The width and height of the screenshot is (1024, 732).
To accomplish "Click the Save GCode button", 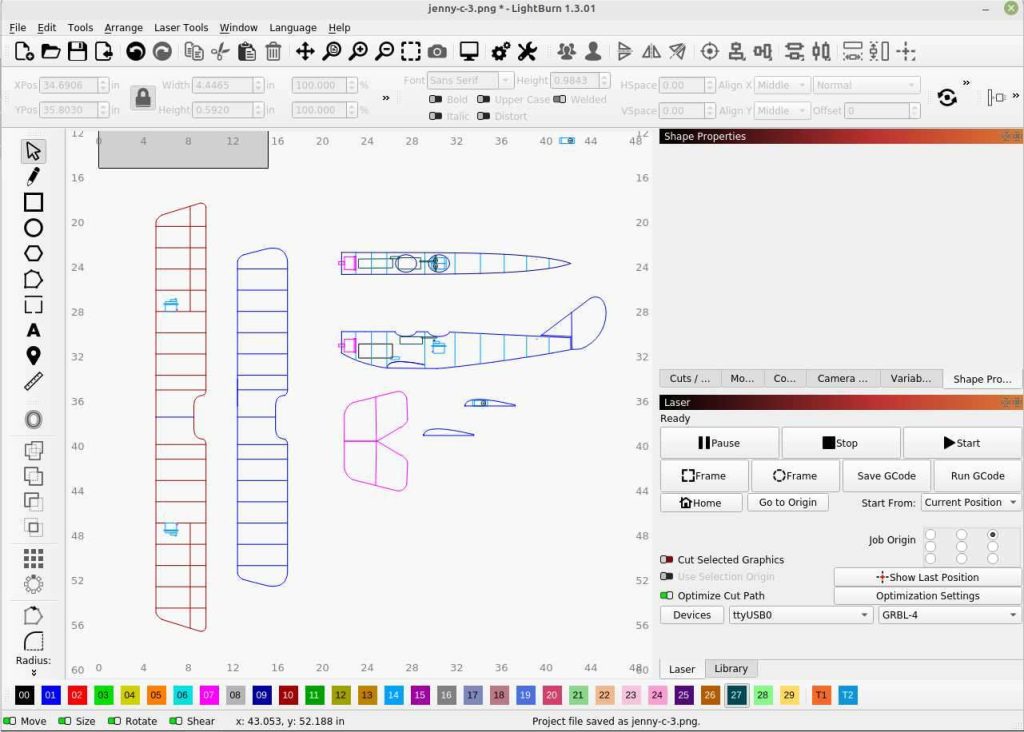I will [886, 476].
